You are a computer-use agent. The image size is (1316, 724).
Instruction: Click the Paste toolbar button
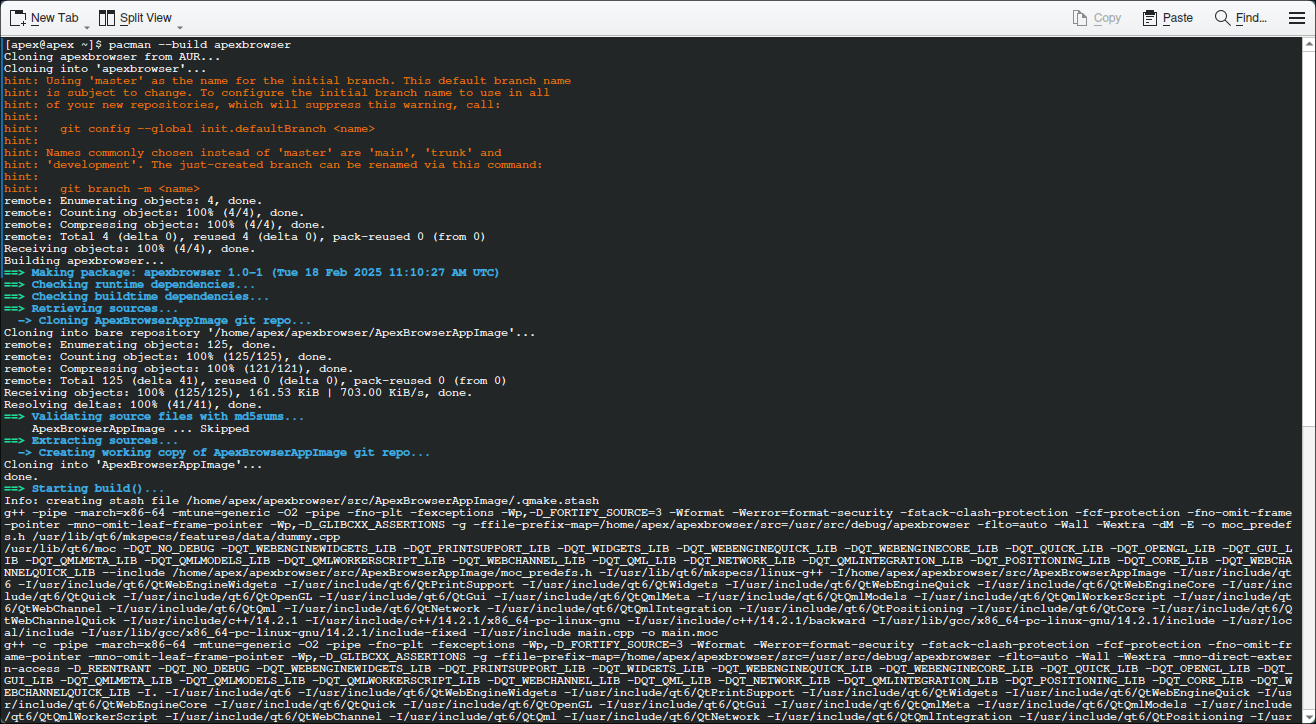[1167, 18]
